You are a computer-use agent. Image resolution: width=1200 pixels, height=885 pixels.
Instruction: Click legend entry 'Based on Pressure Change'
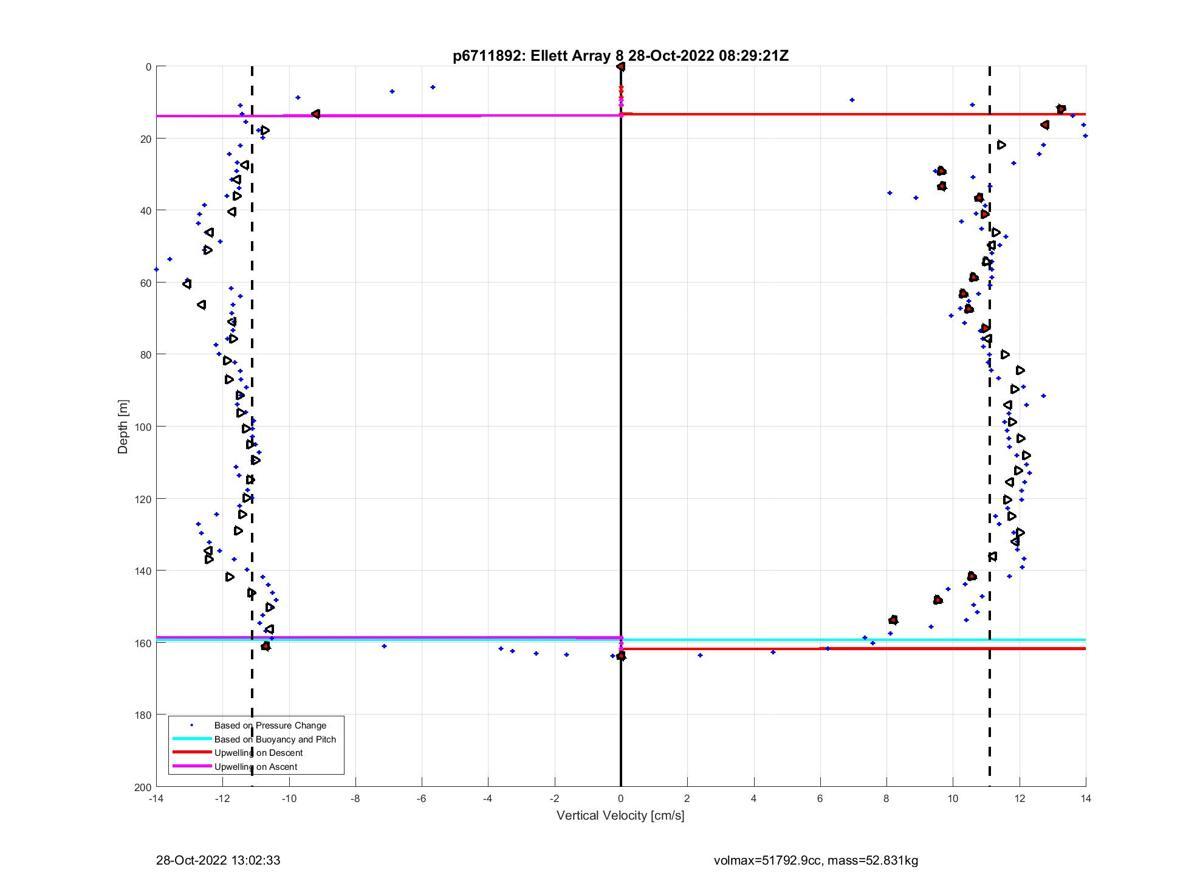coord(270,725)
